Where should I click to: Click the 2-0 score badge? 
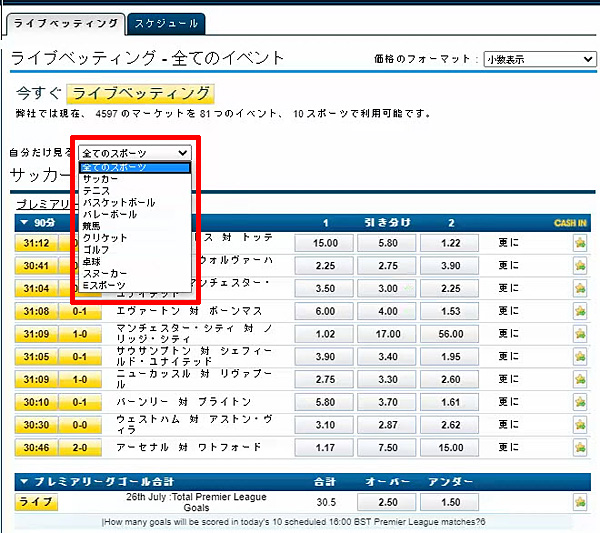pos(80,447)
